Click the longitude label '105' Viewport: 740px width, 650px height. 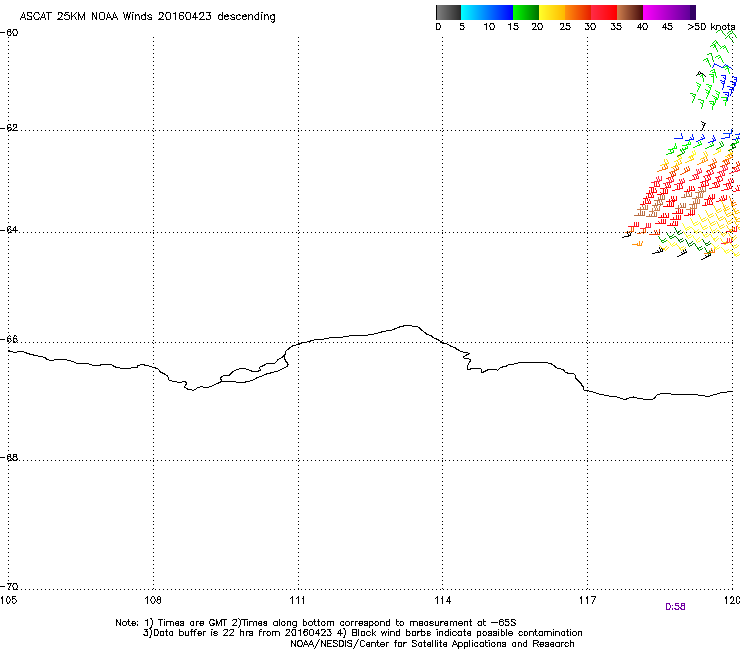pos(8,600)
